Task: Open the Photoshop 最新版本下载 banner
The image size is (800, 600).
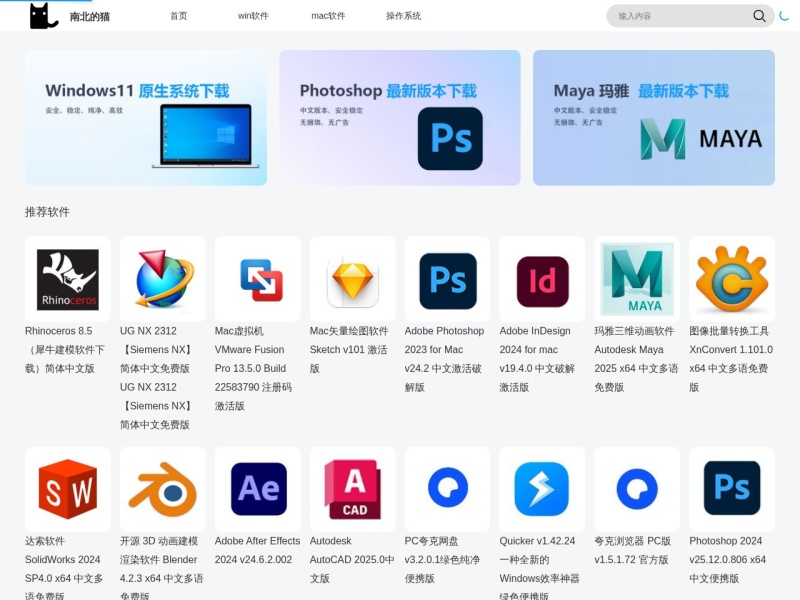Action: [x=400, y=118]
